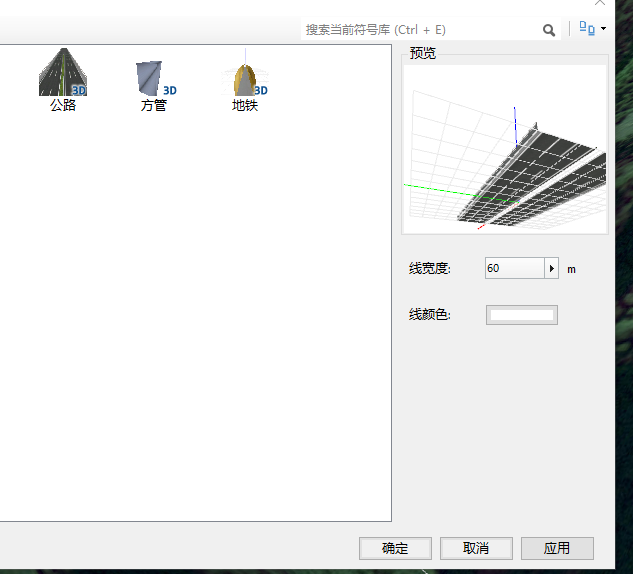633x574 pixels.
Task: Close the symbol dialog window
Action: coord(600,3)
